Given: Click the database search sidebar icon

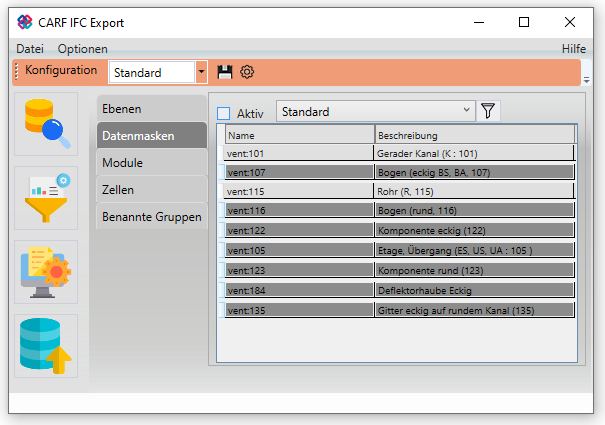Looking at the screenshot, I should coord(46,124).
